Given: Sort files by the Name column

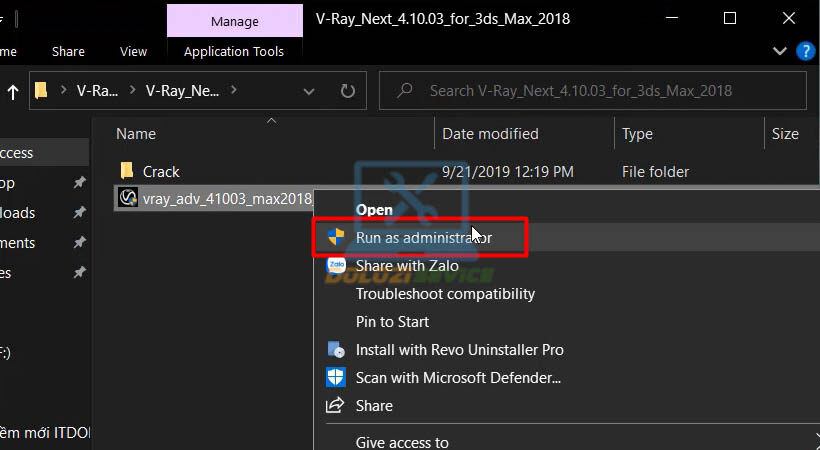Looking at the screenshot, I should 136,134.
